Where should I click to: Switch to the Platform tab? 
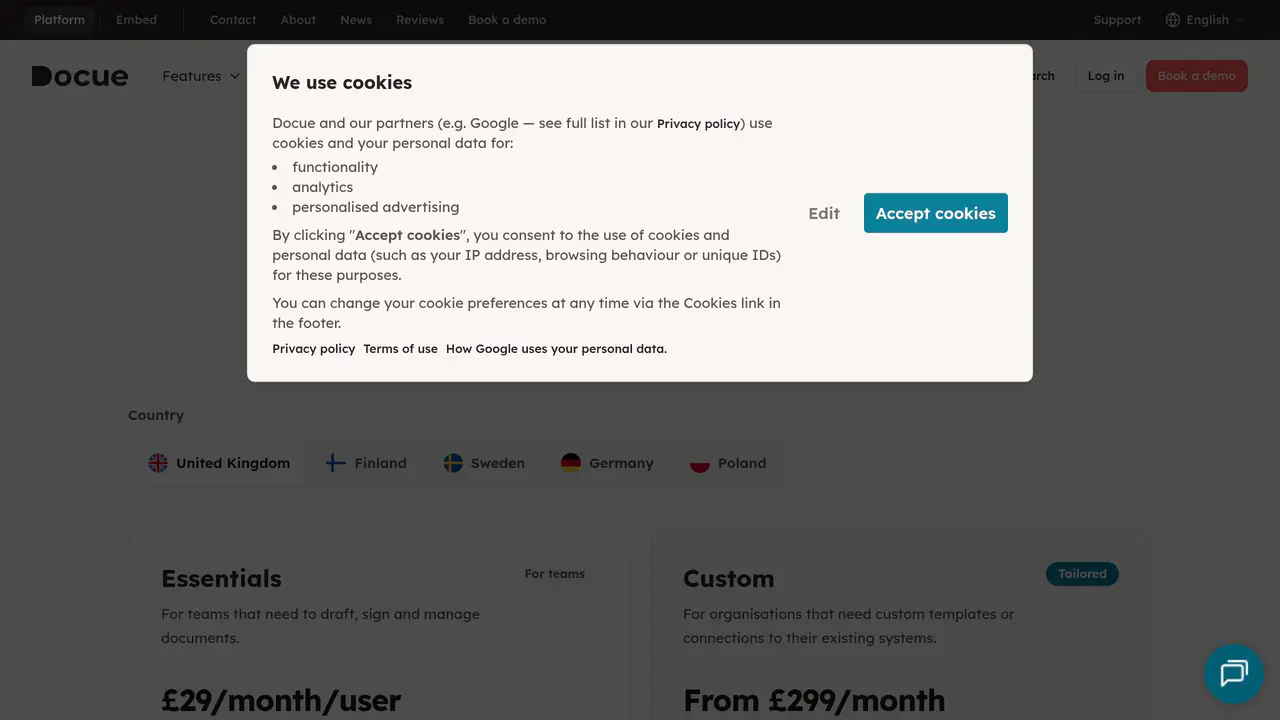pos(59,20)
